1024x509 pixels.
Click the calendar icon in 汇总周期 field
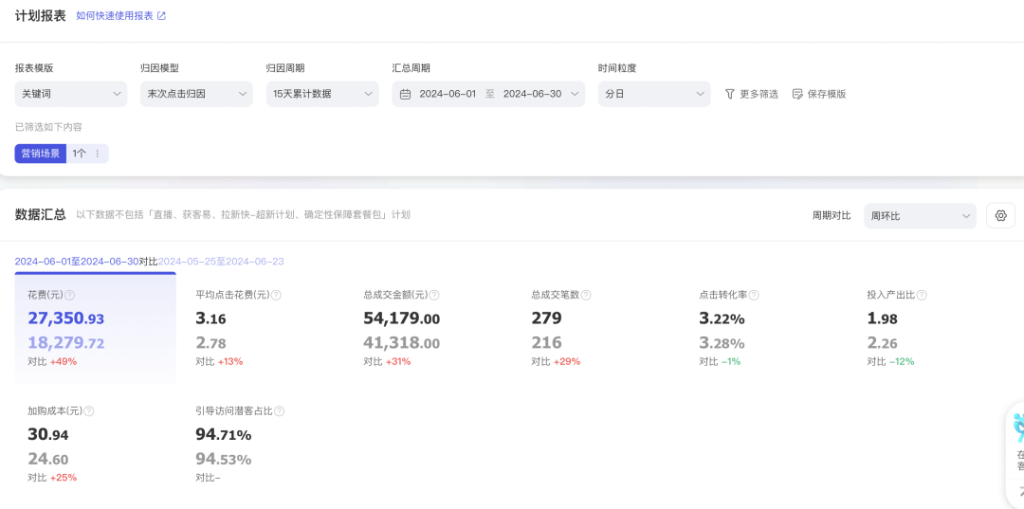tap(405, 94)
